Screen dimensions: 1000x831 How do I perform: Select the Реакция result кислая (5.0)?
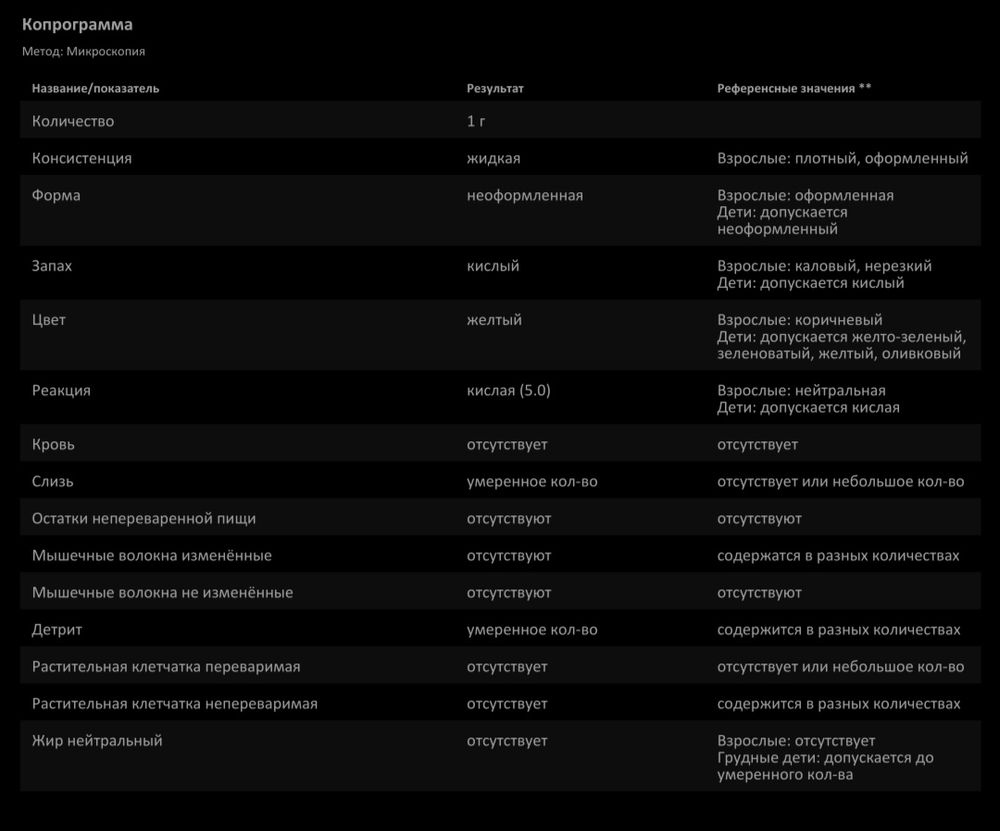(x=508, y=390)
